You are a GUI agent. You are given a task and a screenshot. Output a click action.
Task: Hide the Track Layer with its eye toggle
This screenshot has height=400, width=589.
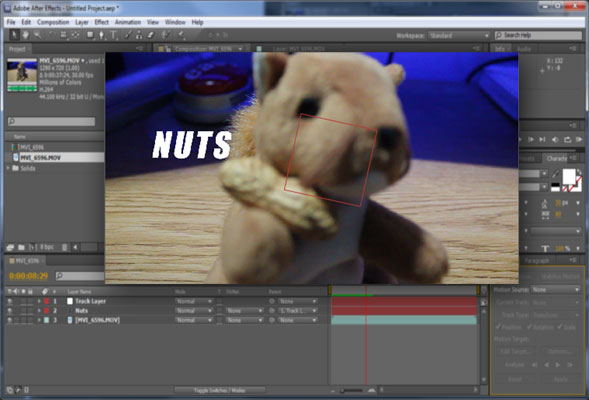(x=10, y=301)
